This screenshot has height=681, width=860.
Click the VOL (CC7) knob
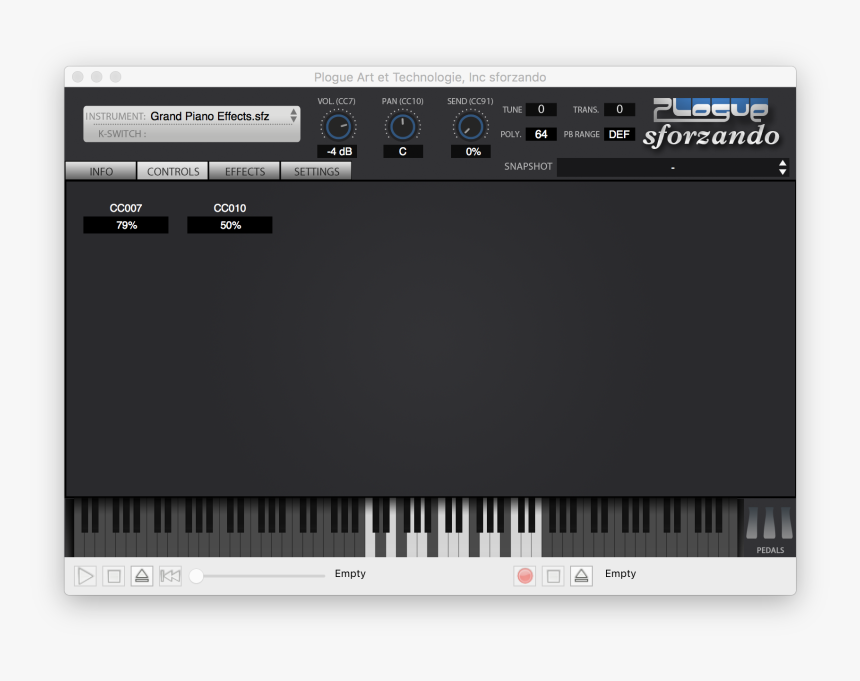[x=338, y=127]
